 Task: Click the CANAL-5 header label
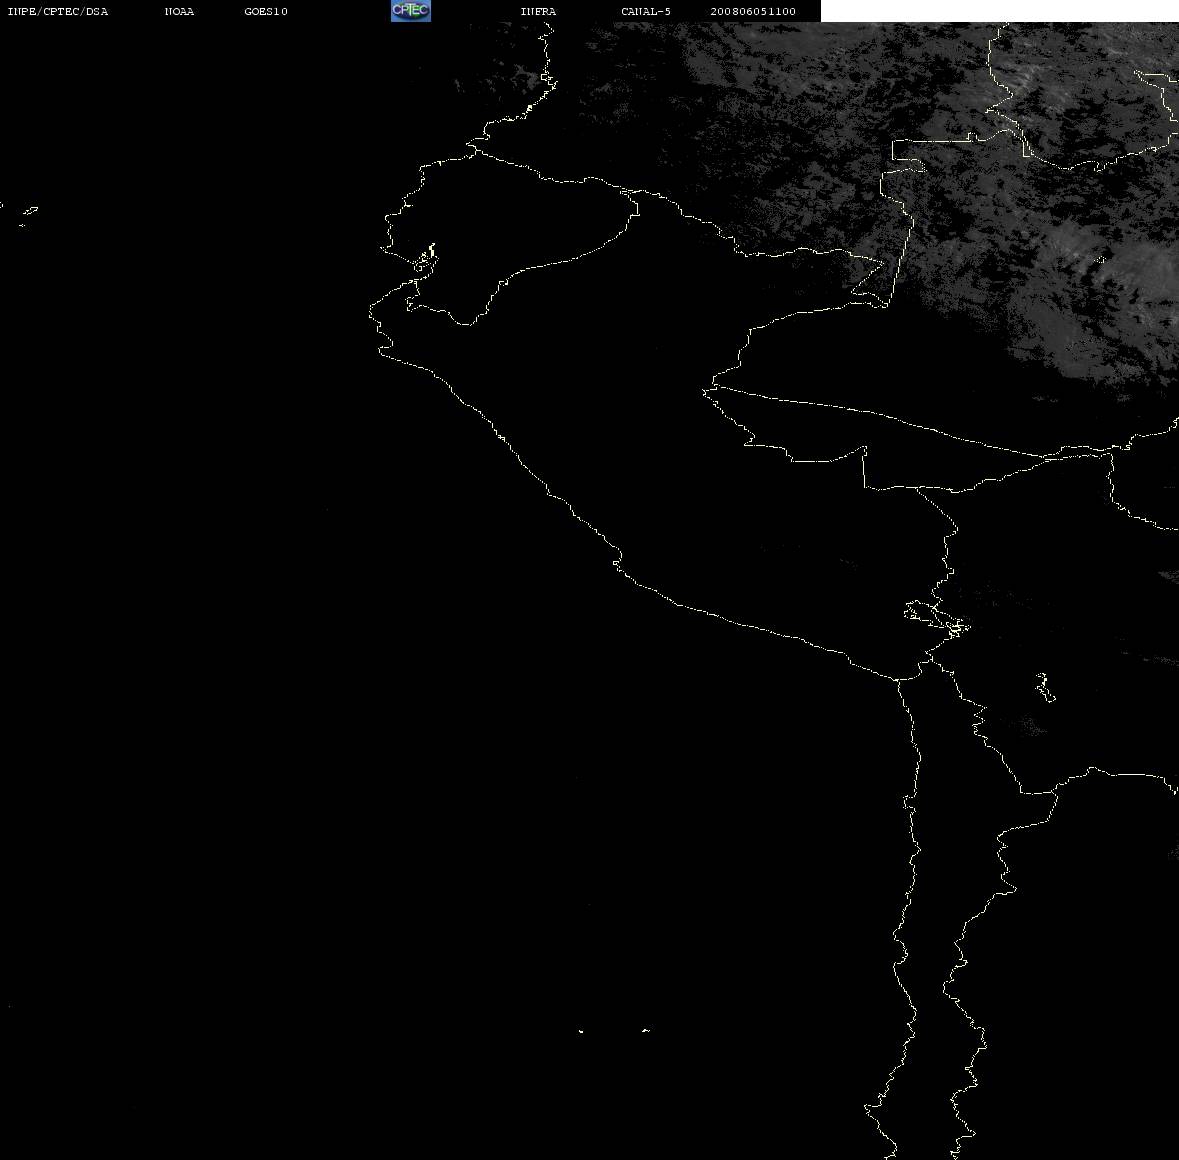tap(646, 11)
